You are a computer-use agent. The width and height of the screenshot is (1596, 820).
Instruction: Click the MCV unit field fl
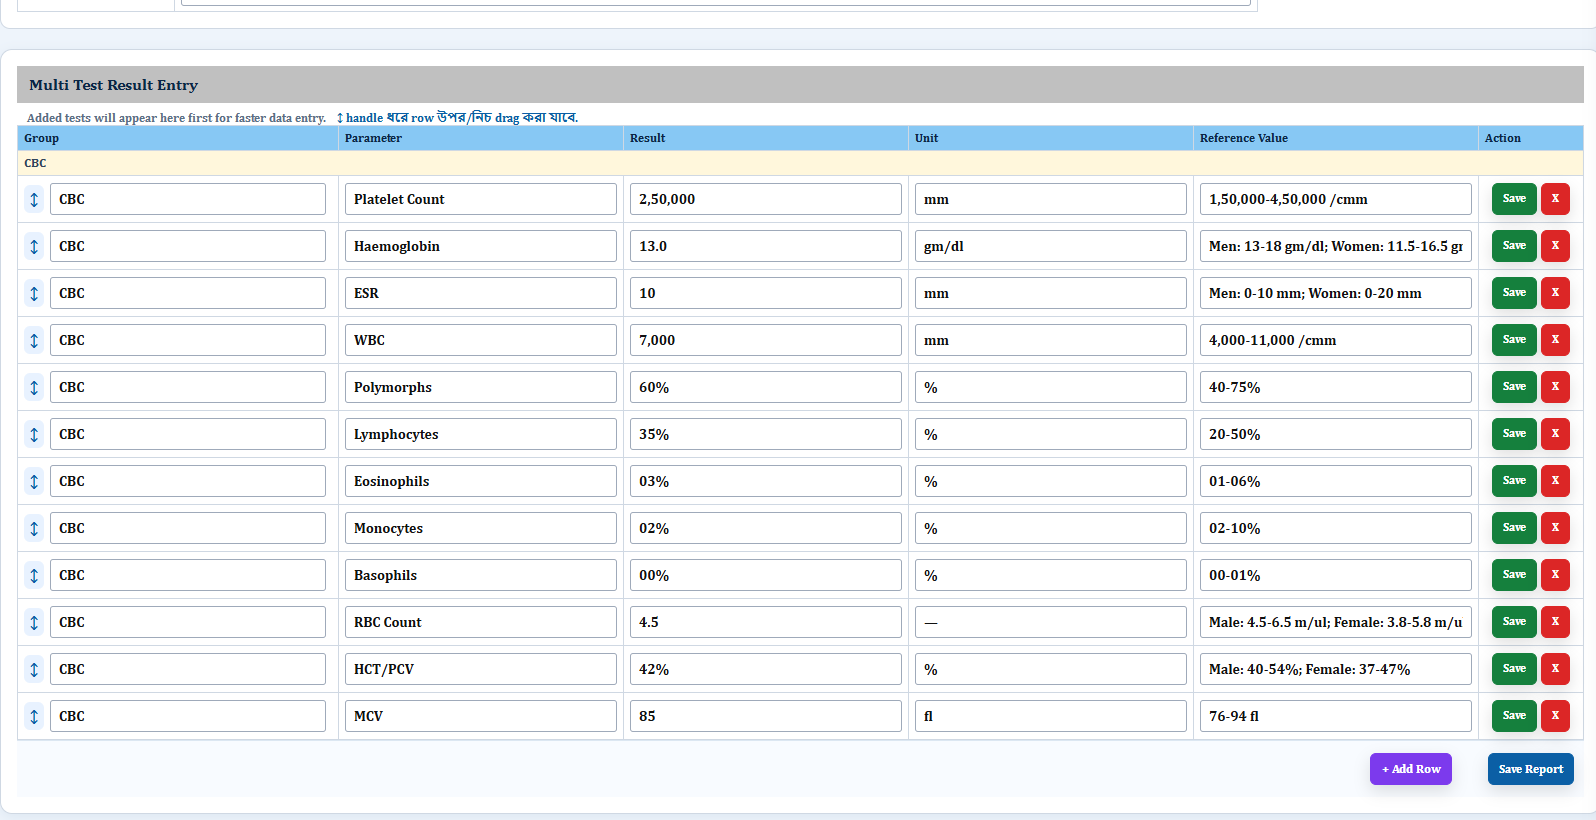click(x=1051, y=716)
